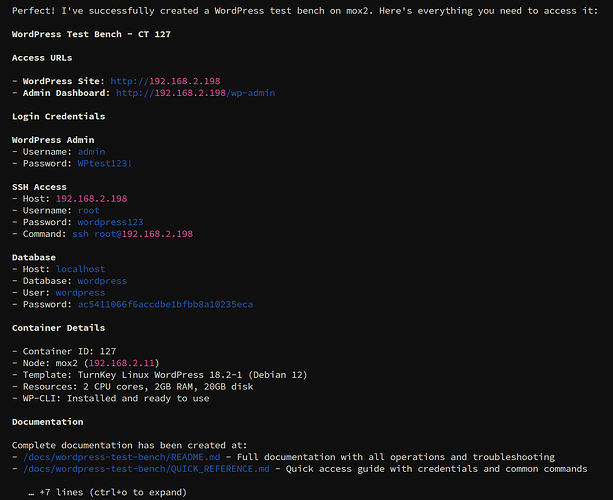This screenshot has width=613, height=500.
Task: Click the 'Container Details' section heading
Action: 59,327
